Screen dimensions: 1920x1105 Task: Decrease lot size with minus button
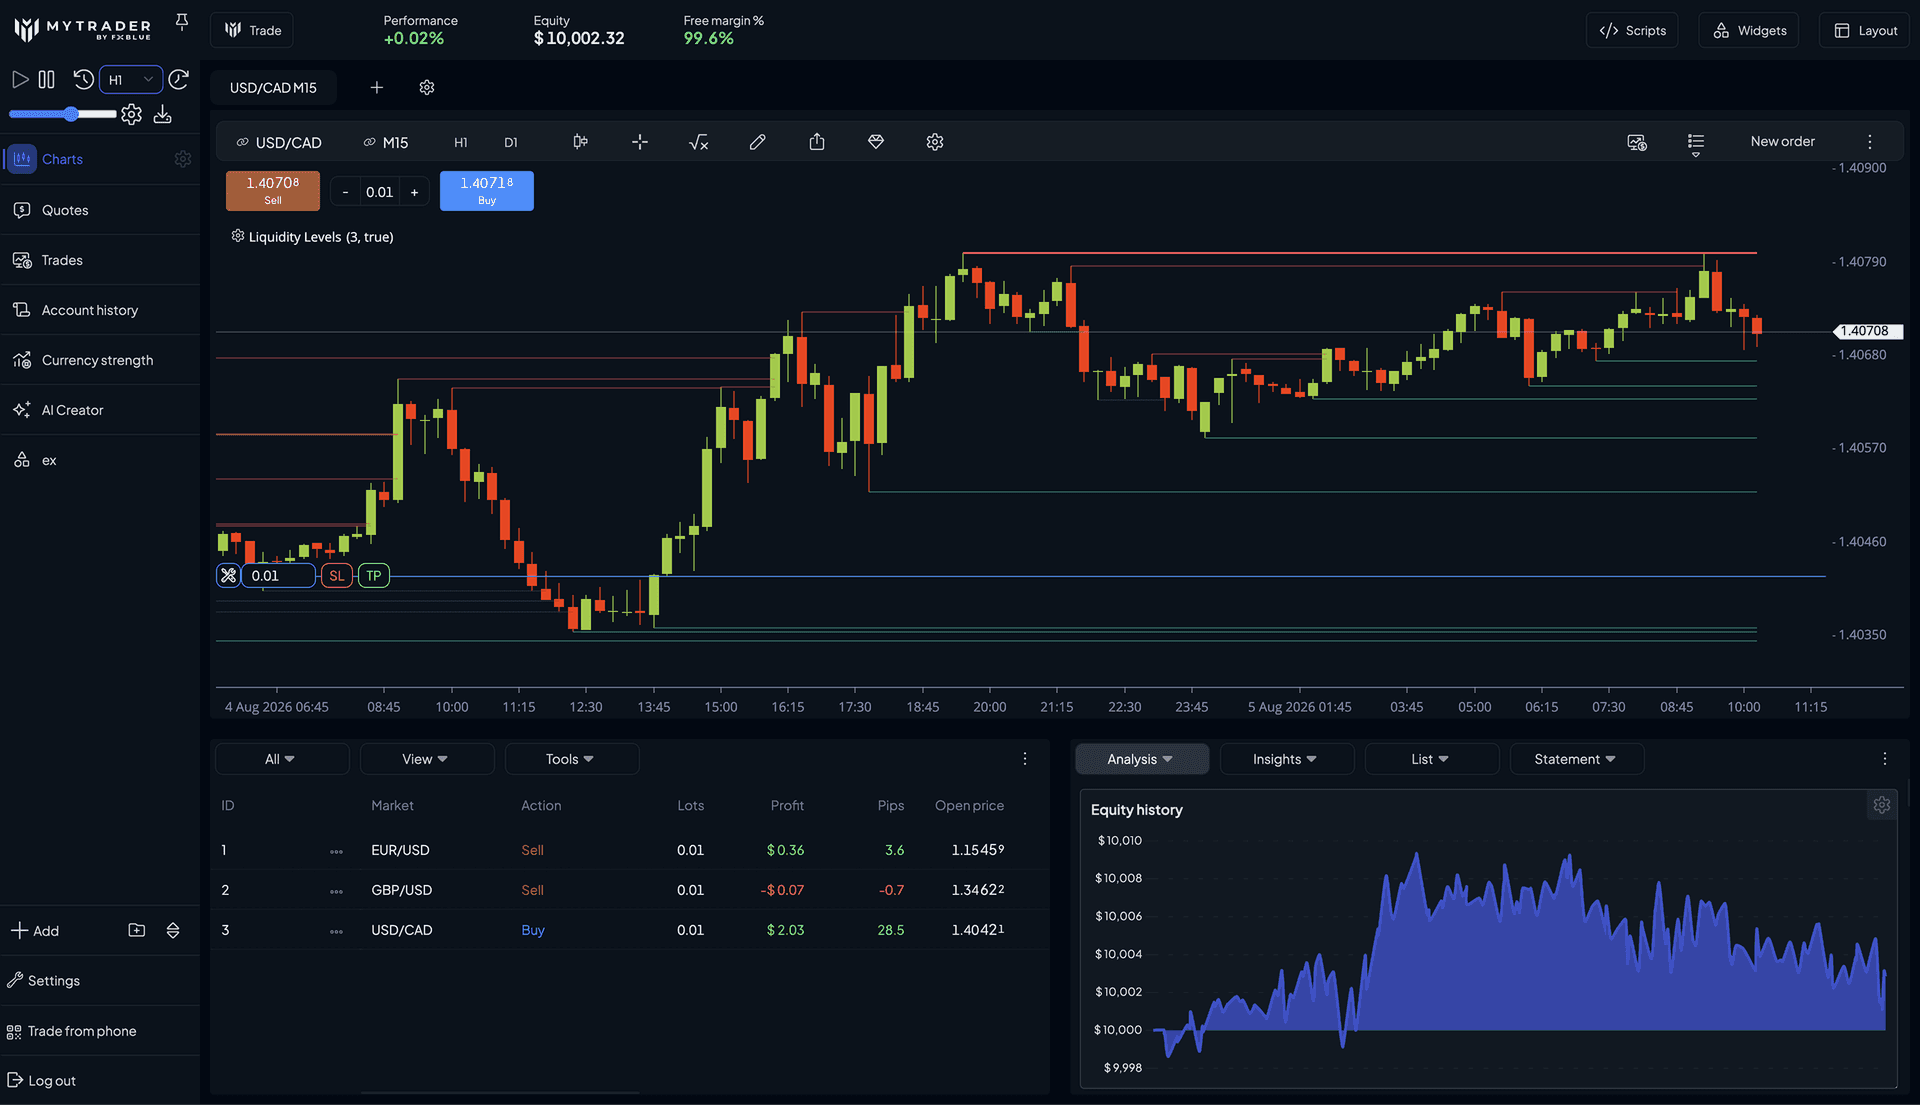pos(345,192)
